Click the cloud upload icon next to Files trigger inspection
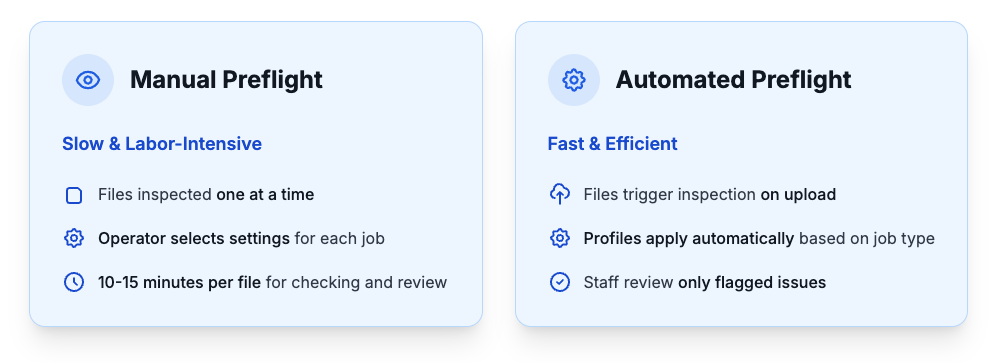The height and width of the screenshot is (363, 994). pyautogui.click(x=560, y=194)
